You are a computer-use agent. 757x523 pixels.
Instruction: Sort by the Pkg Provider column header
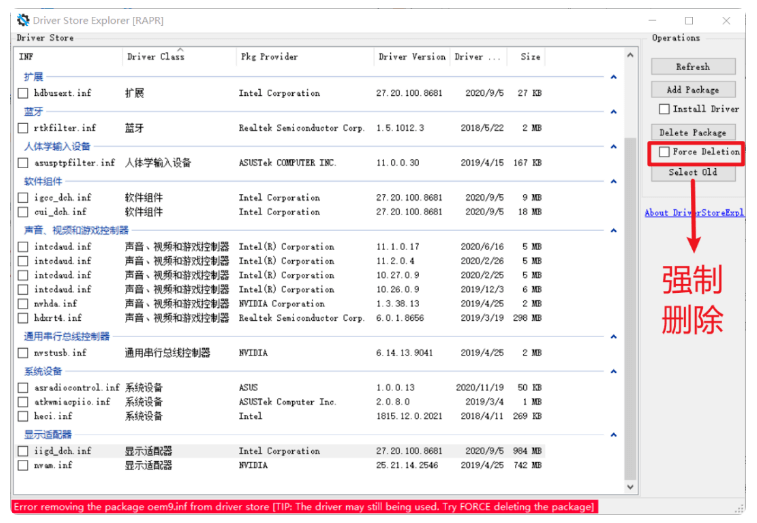(305, 57)
